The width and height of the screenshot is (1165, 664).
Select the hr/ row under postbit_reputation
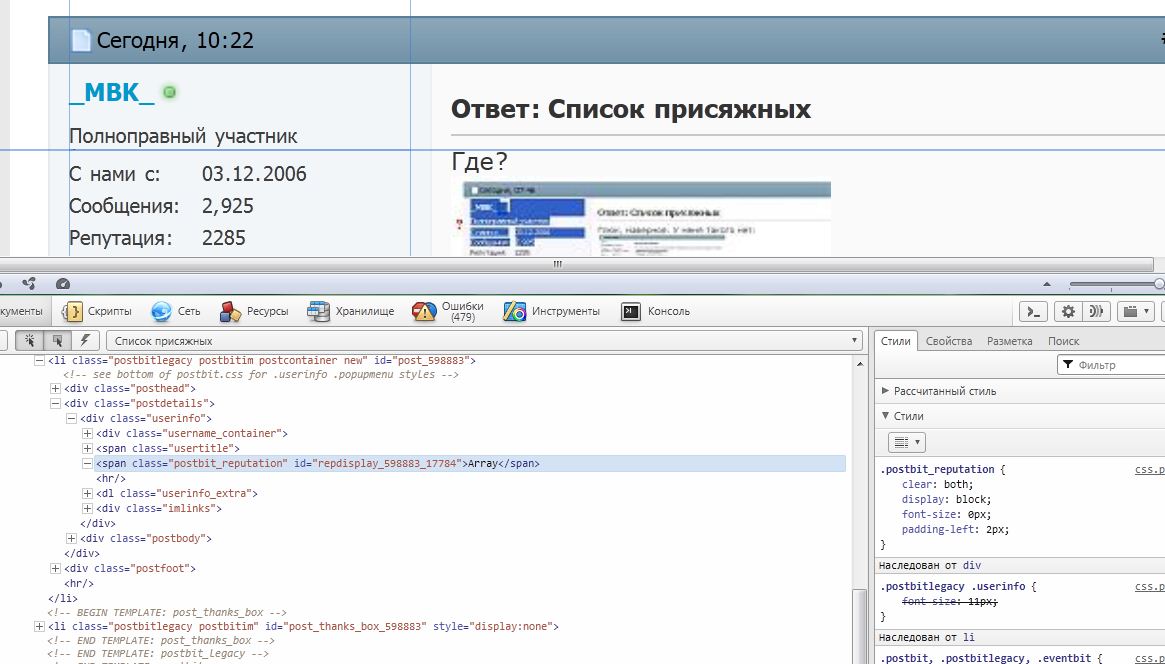point(111,478)
